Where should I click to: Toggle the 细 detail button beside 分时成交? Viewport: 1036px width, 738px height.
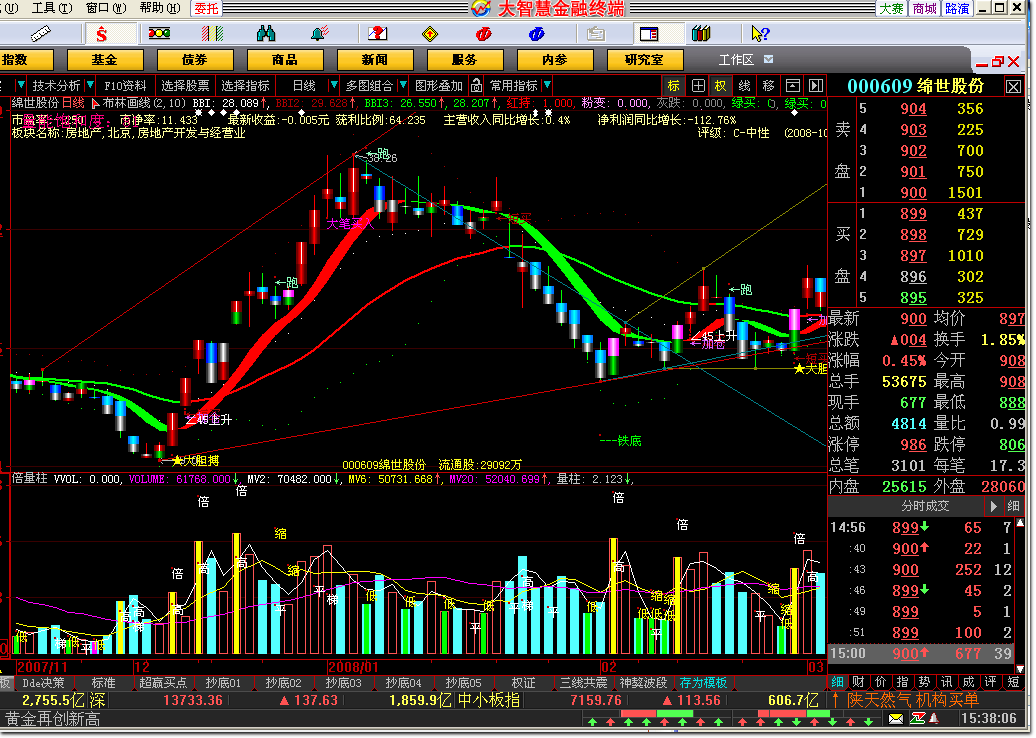pyautogui.click(x=1014, y=506)
